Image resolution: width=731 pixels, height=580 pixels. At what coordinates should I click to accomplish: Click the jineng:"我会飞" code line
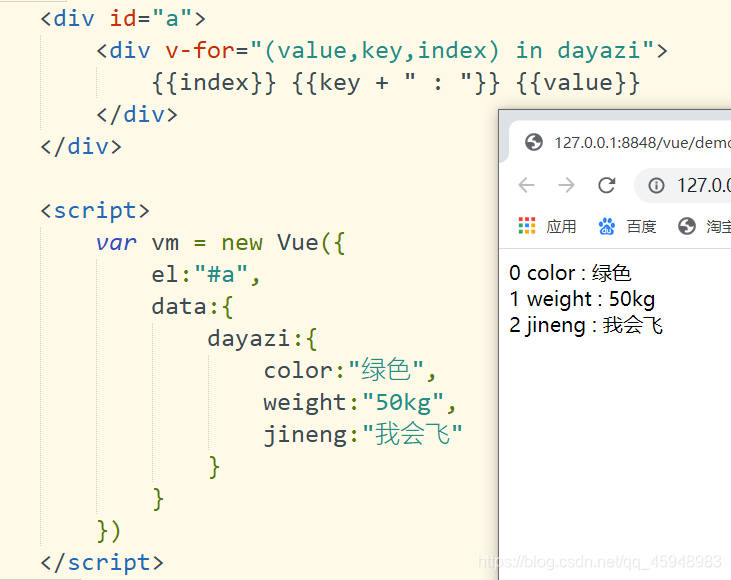pyautogui.click(x=363, y=435)
